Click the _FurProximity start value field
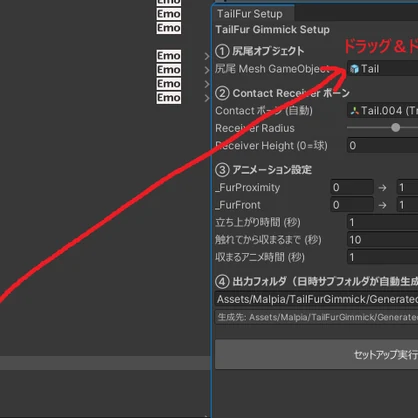The image size is (418, 418). pos(352,187)
